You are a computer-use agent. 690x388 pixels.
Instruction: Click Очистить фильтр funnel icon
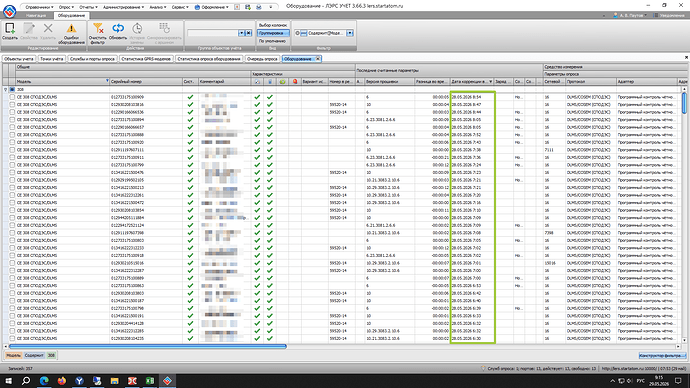click(98, 29)
